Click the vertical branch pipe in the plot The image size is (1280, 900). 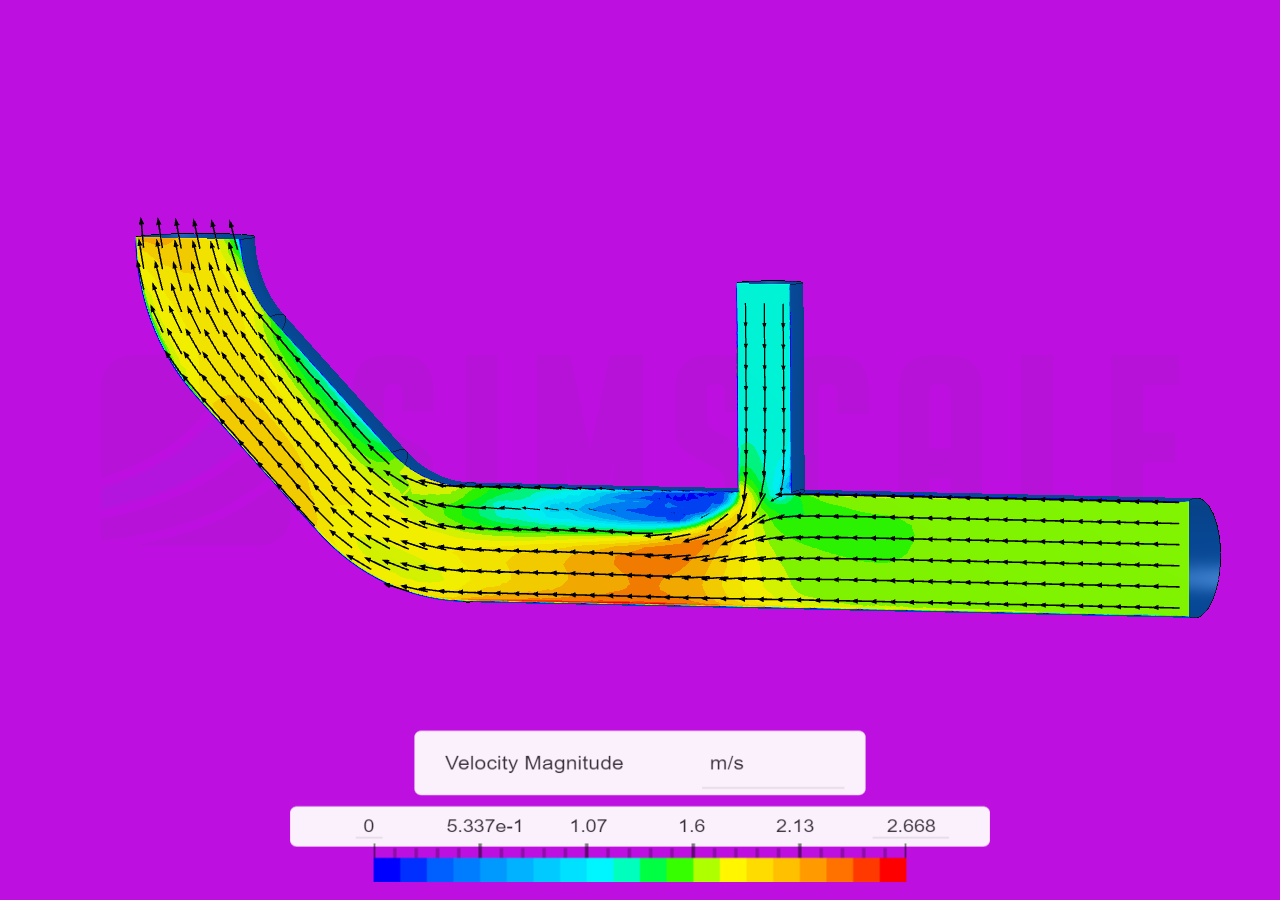pos(768,388)
